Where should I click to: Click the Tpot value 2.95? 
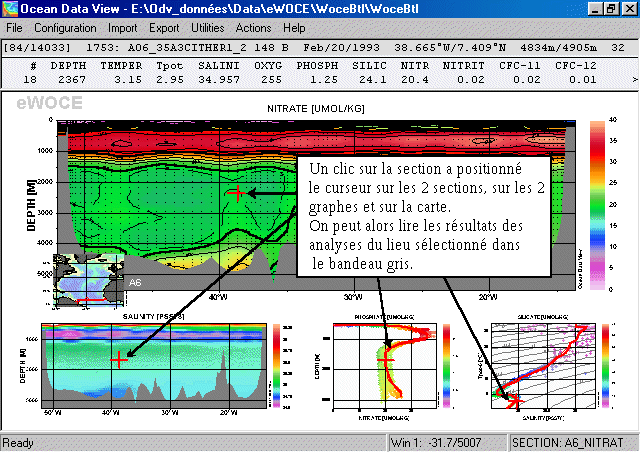(x=170, y=80)
